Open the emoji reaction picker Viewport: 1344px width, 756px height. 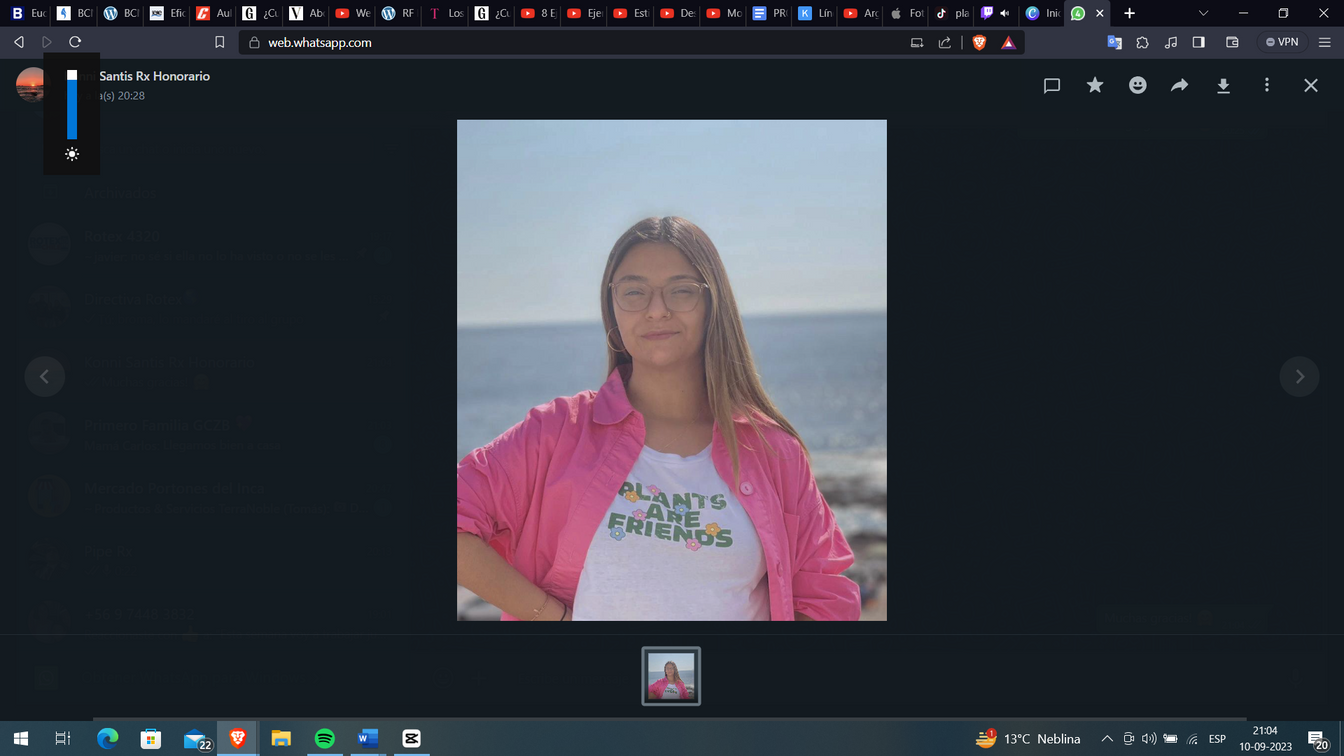1137,86
